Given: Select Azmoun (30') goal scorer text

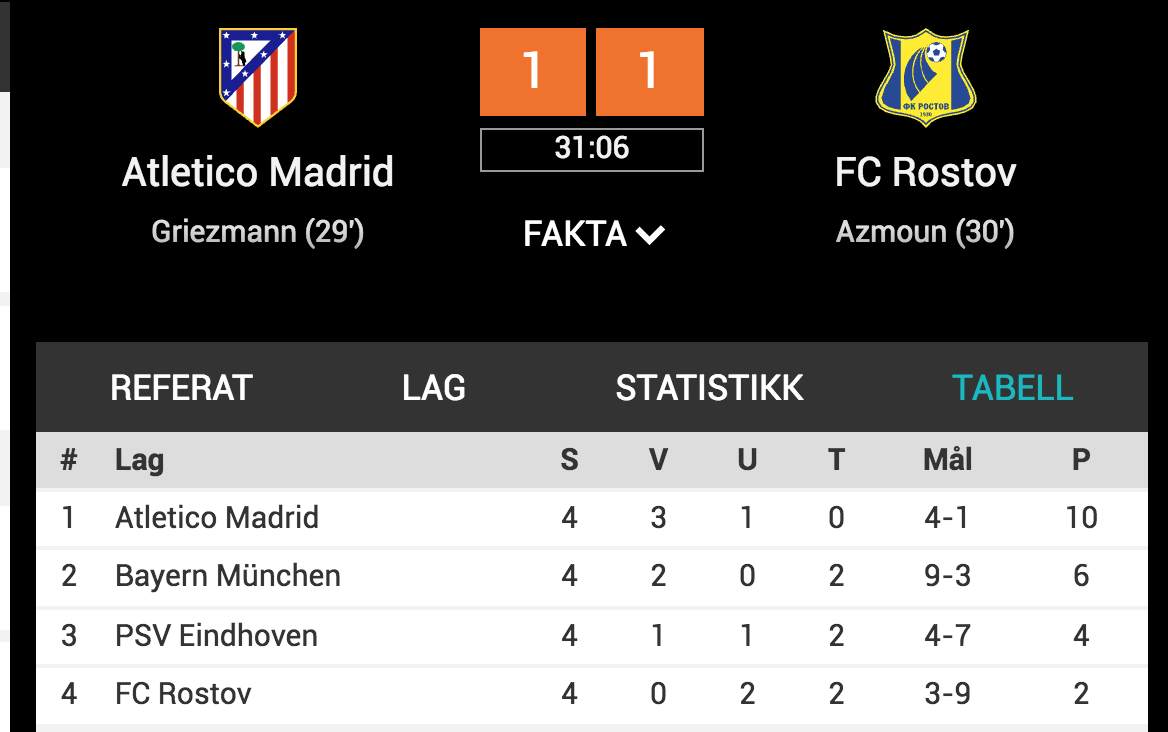Looking at the screenshot, I should coord(925,232).
